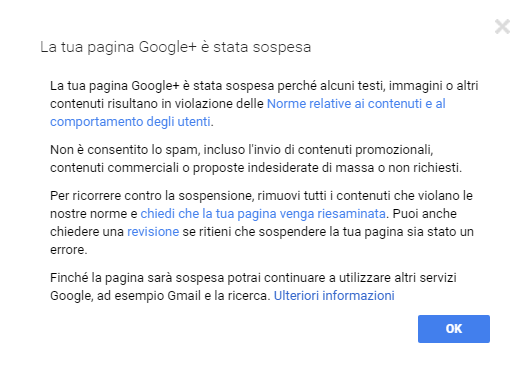Click the text 'Puoi anche' after the review link

[425, 214]
